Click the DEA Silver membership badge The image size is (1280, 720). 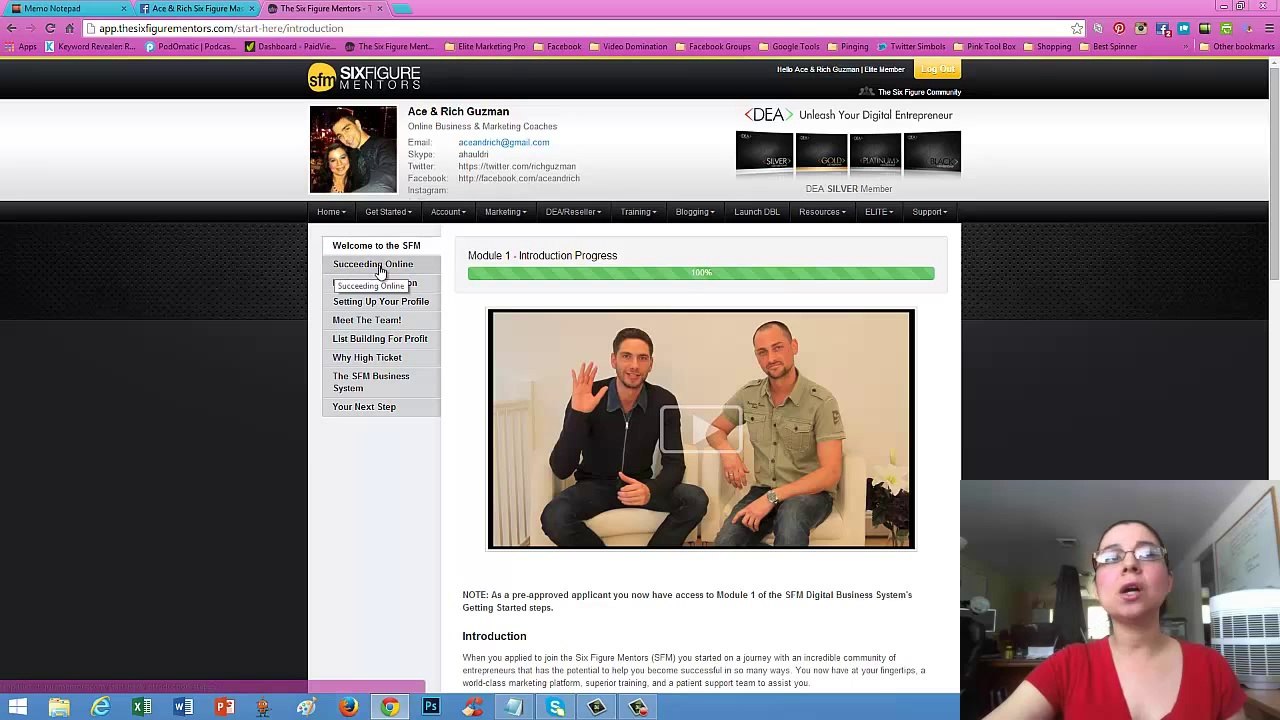764,153
